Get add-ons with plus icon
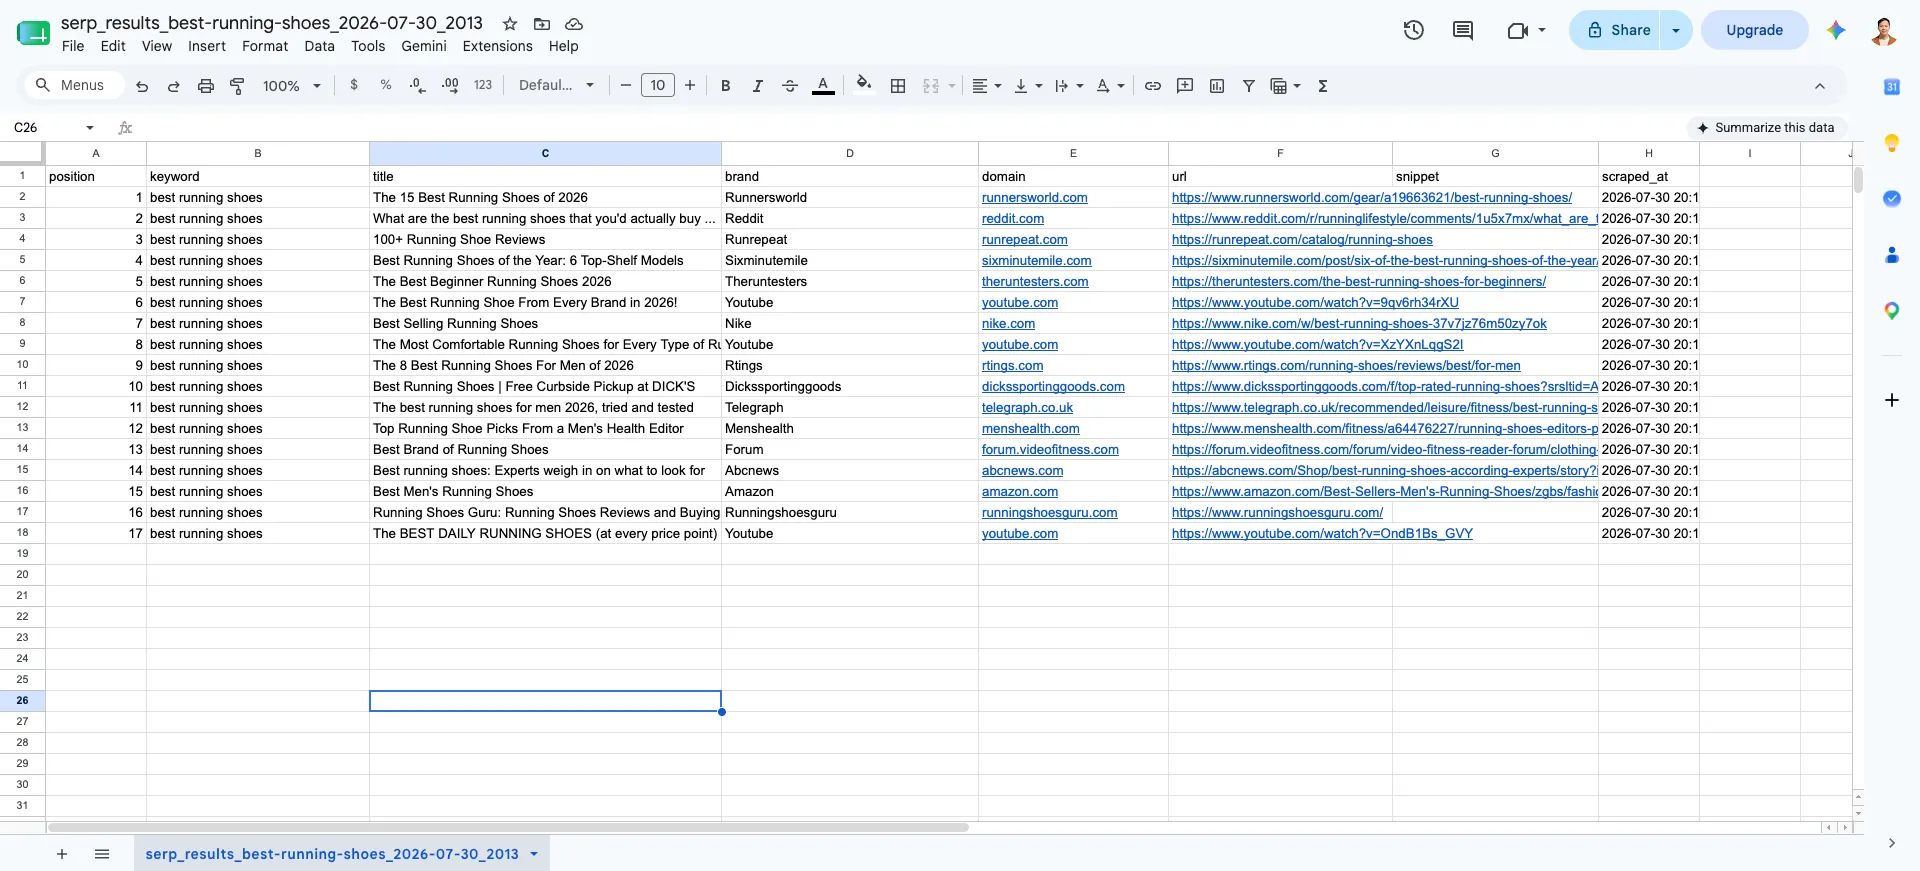 (x=1892, y=400)
